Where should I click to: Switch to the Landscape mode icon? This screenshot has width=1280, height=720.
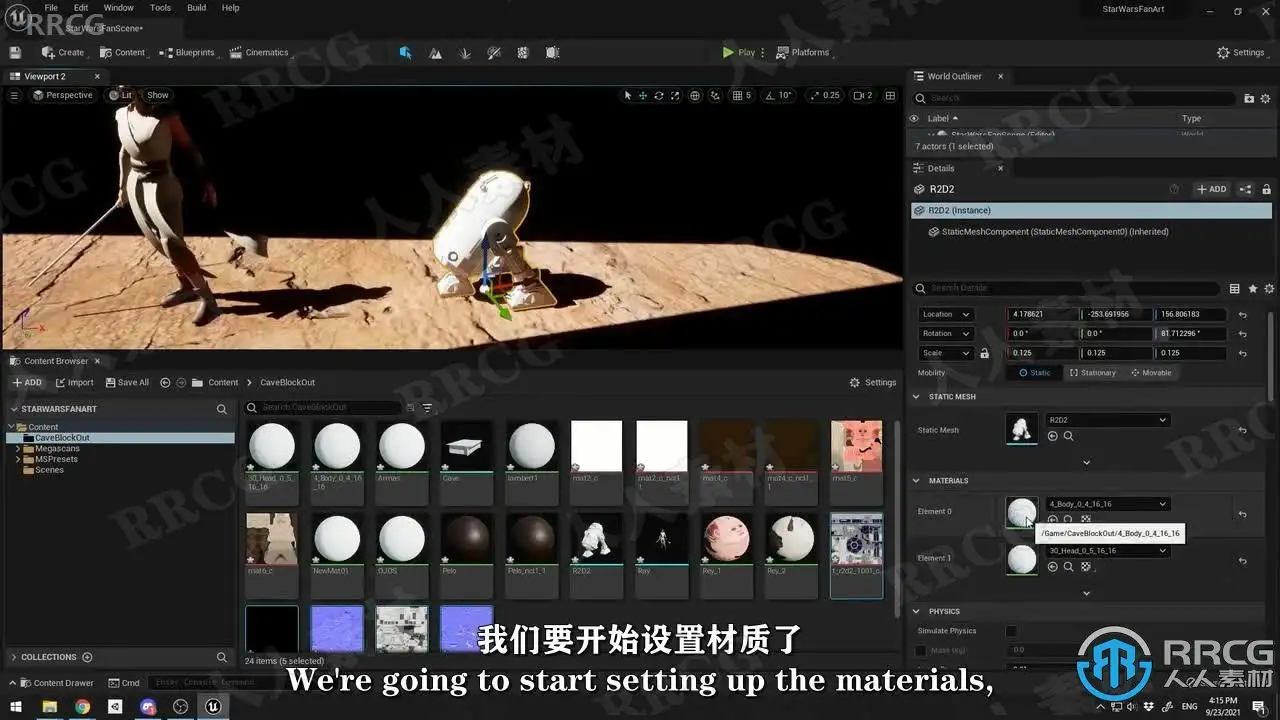point(435,52)
